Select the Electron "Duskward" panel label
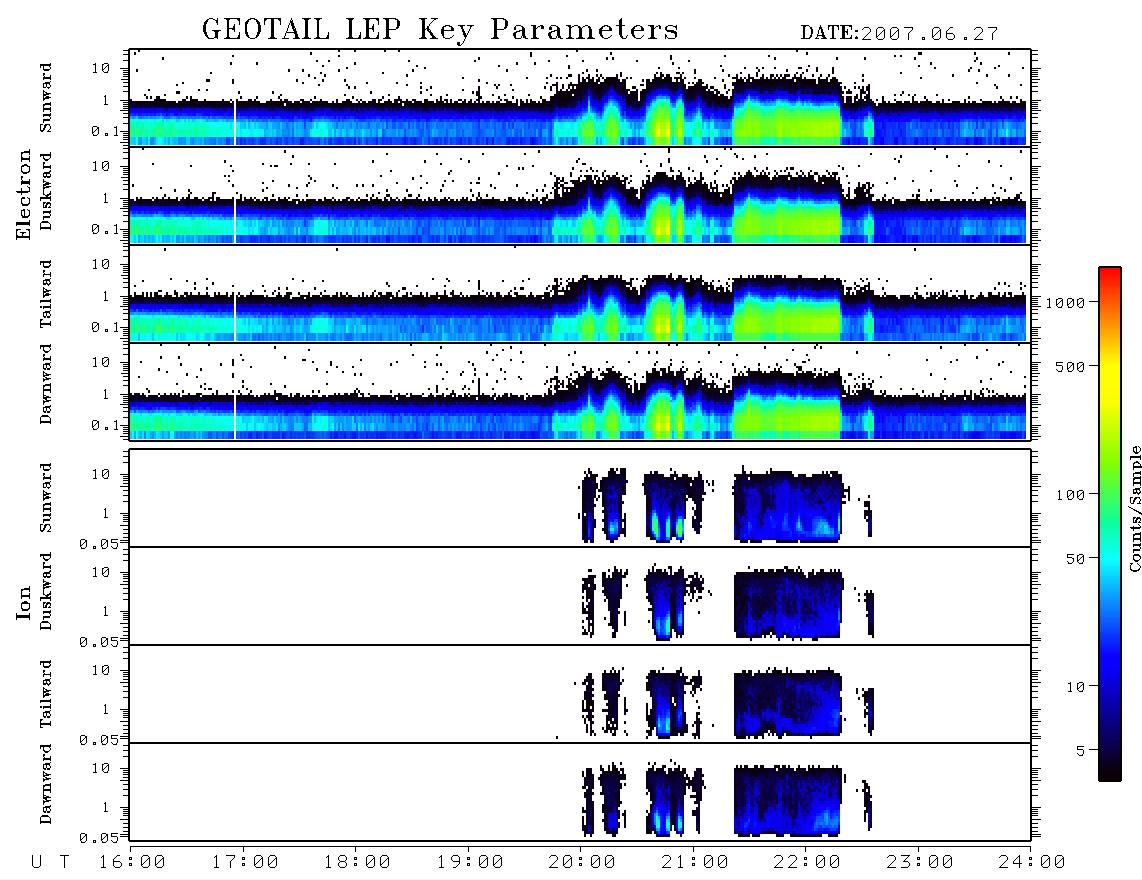The image size is (1142, 880). 46,191
